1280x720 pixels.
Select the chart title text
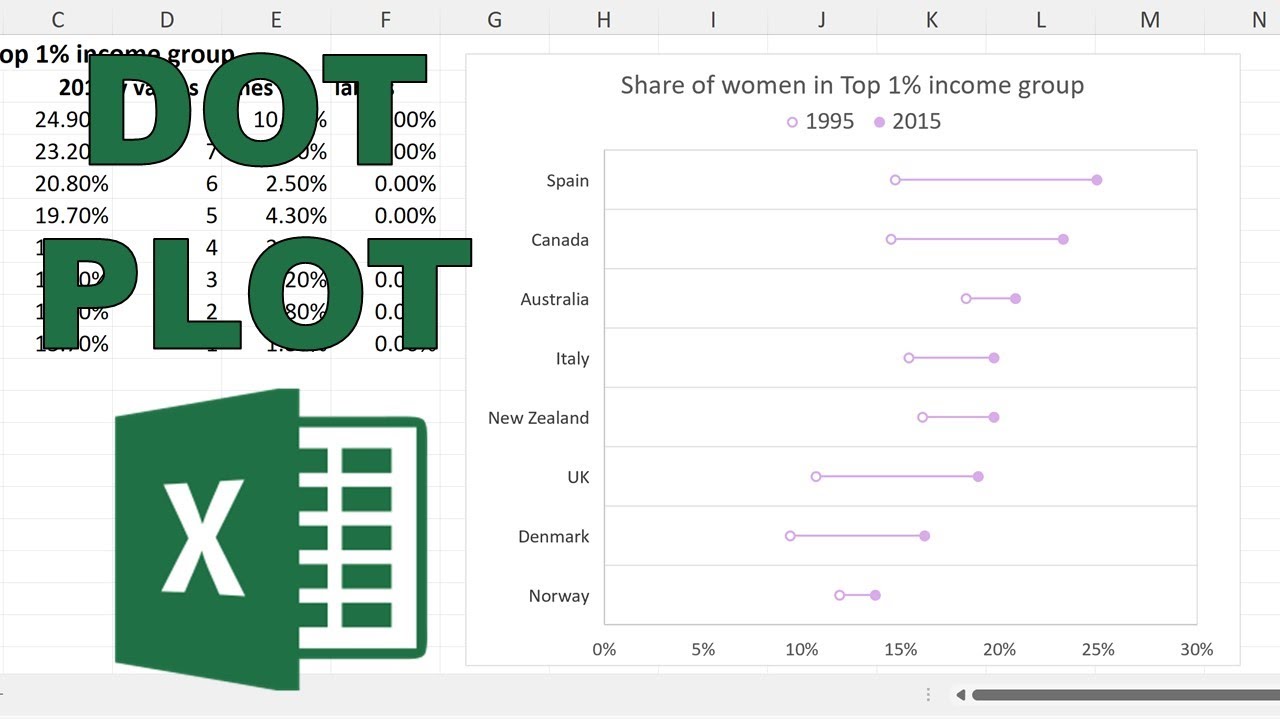click(x=852, y=85)
